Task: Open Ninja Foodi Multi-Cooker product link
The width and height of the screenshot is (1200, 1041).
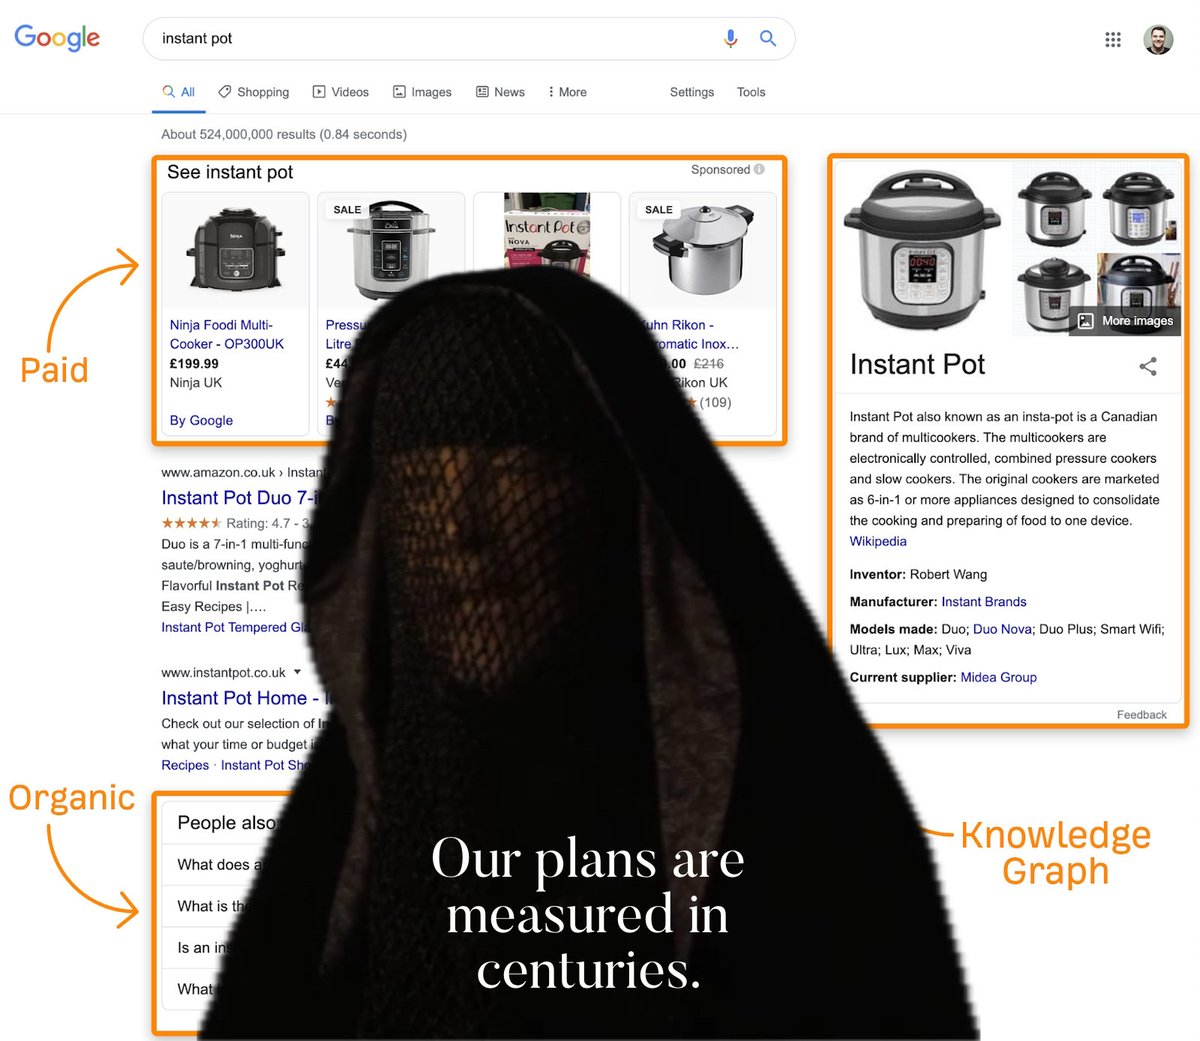Action: 227,334
